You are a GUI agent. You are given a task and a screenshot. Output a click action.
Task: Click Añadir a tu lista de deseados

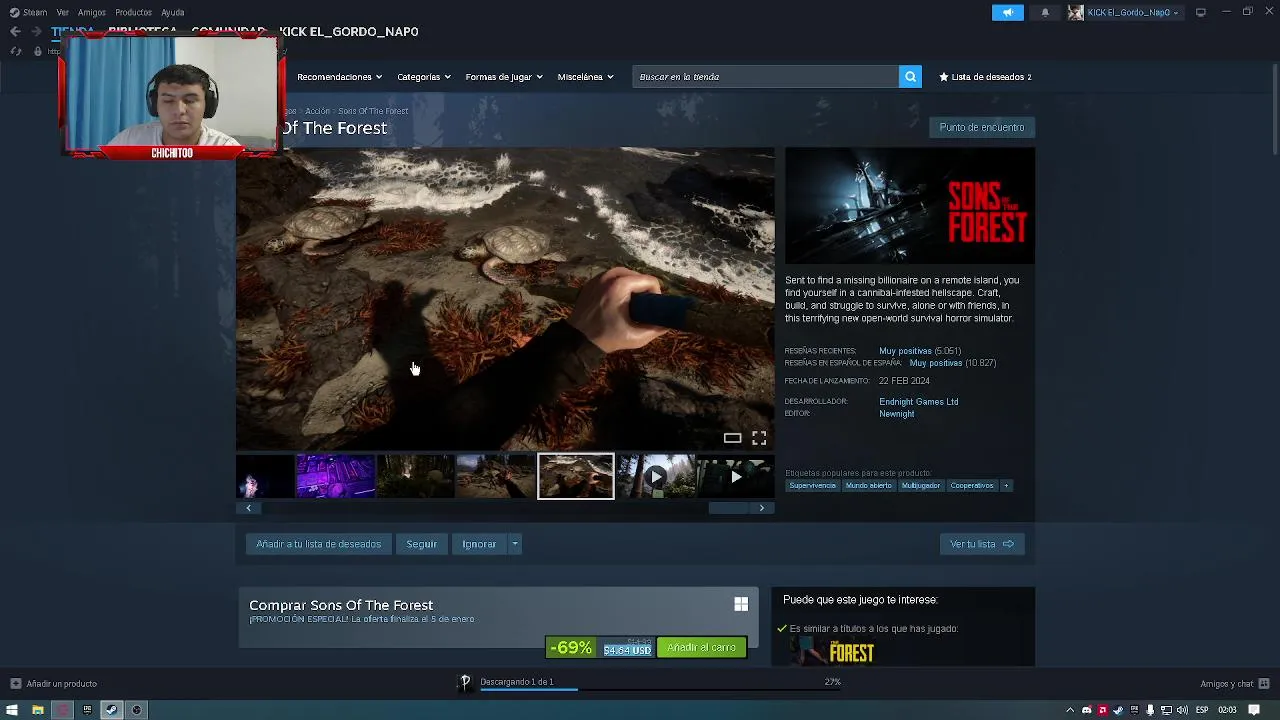[x=319, y=544]
